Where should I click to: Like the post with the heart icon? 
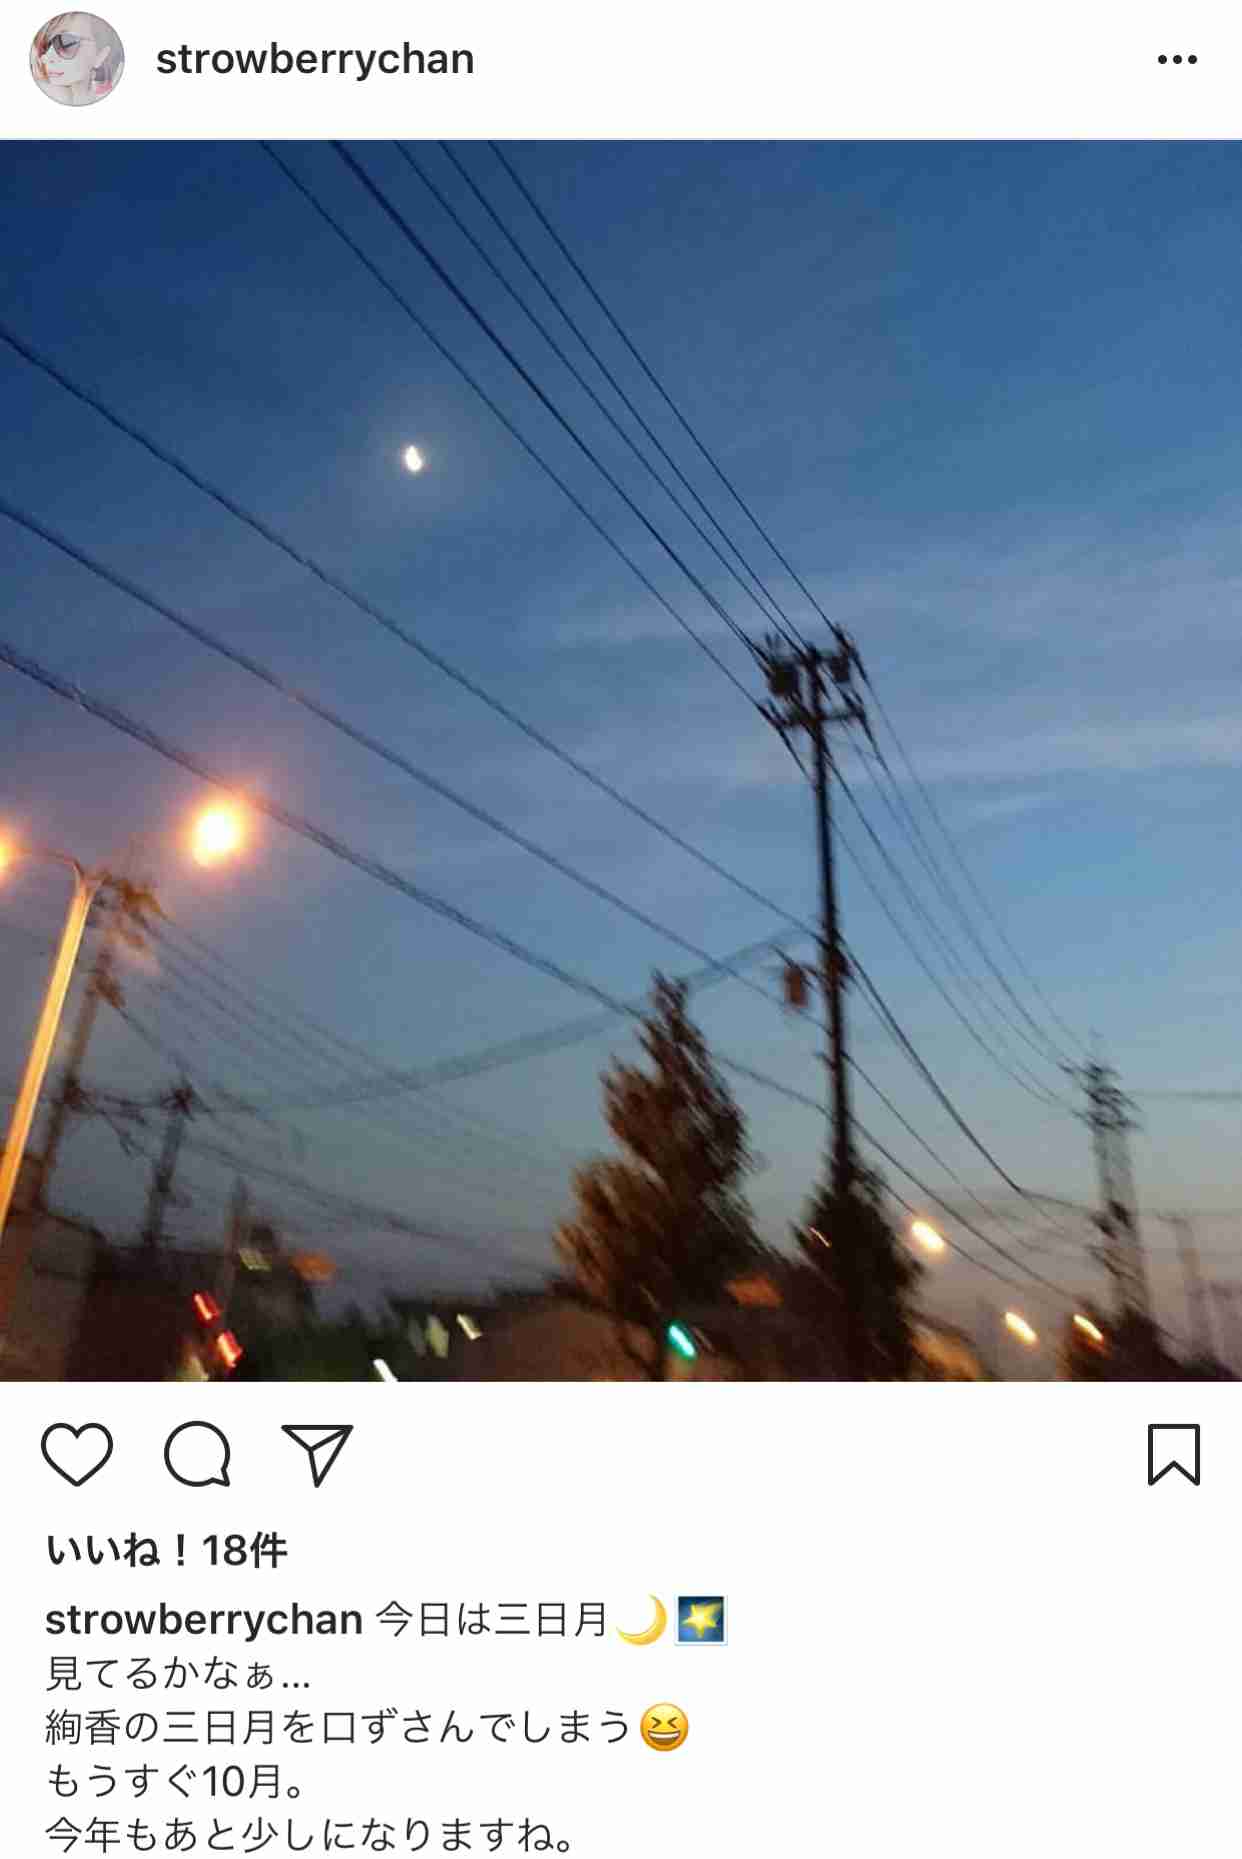click(x=77, y=1453)
